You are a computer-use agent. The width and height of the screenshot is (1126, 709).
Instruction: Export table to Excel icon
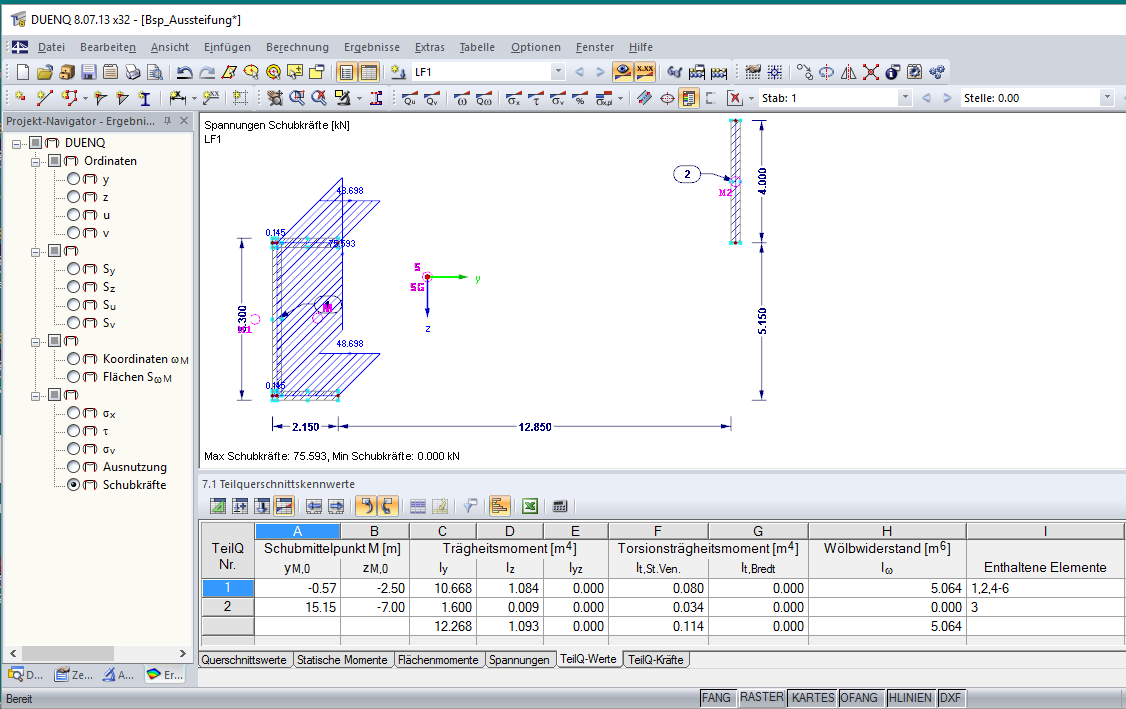pyautogui.click(x=530, y=506)
